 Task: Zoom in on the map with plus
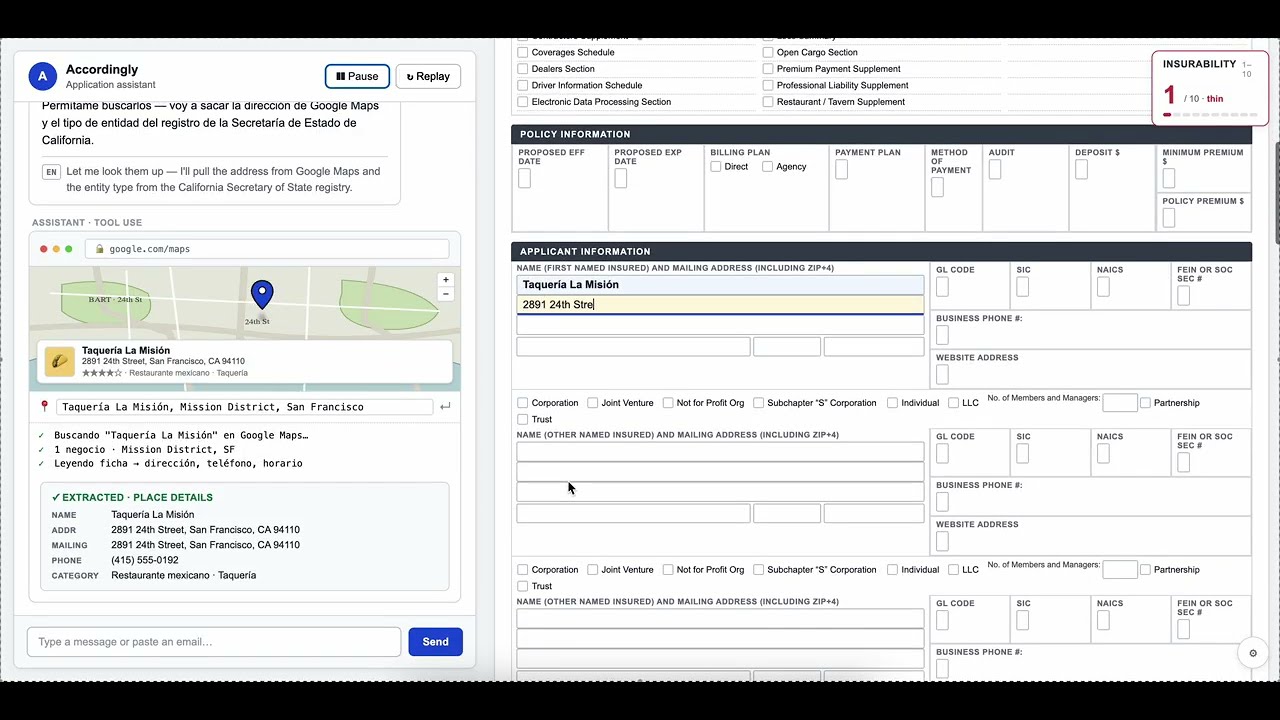coord(446,280)
